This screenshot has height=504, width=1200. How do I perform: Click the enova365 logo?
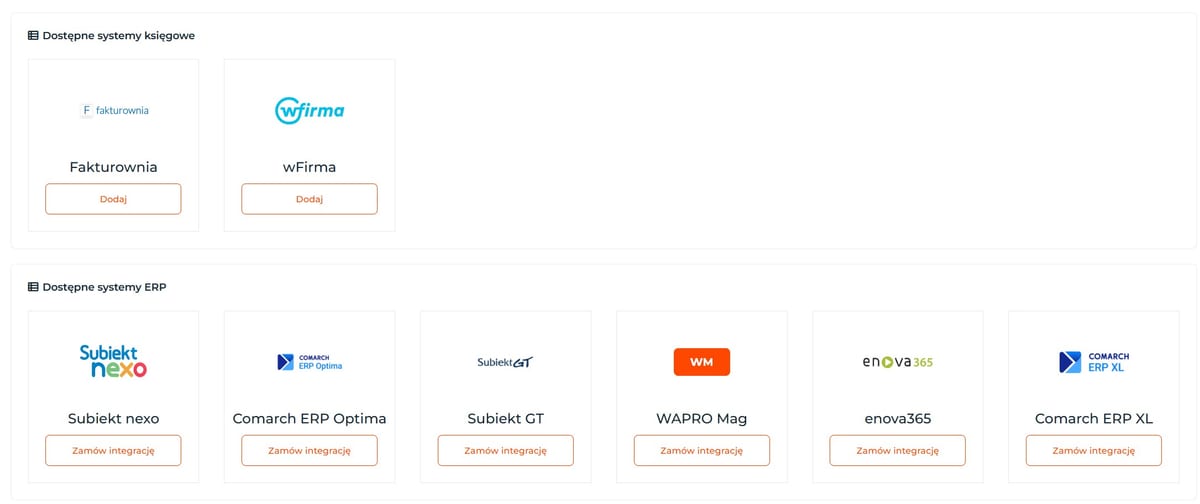point(897,362)
